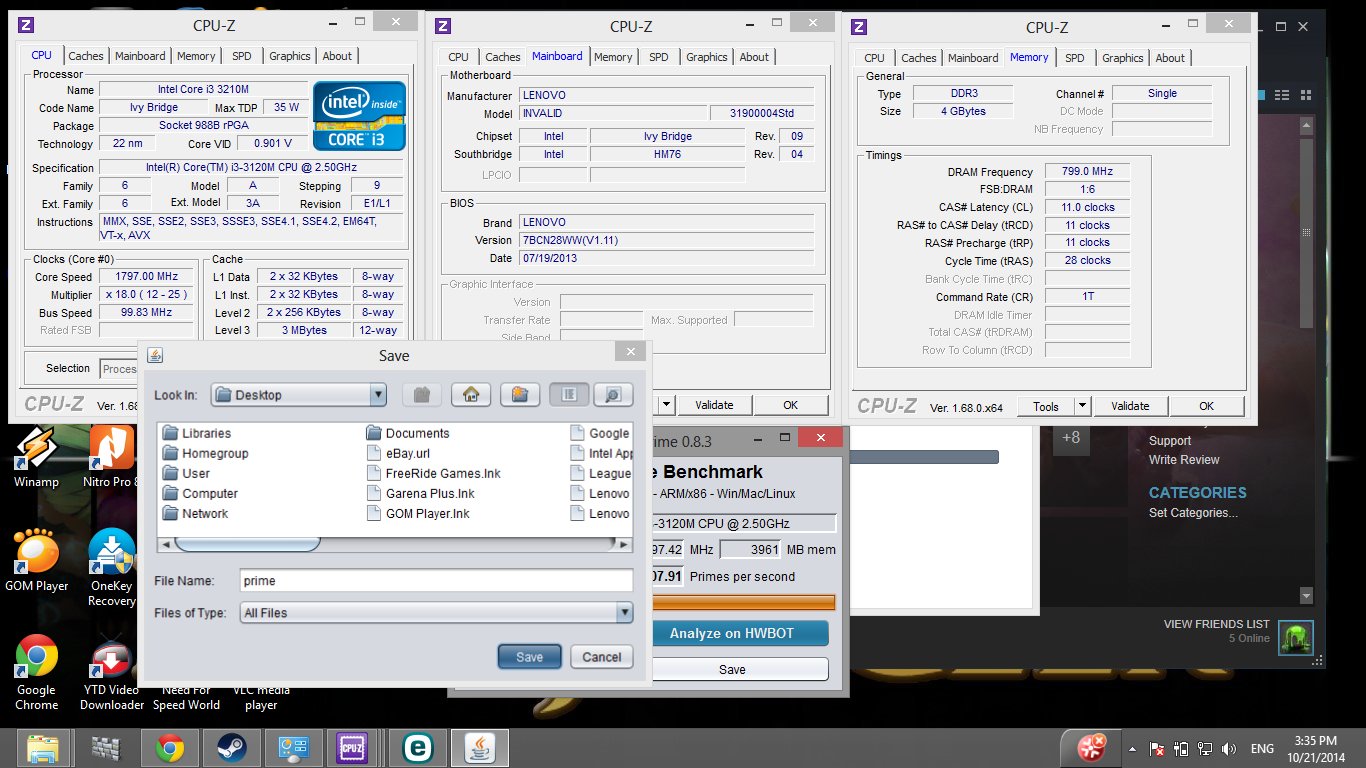Select the Libraries folder in file list
The height and width of the screenshot is (768, 1366).
point(197,433)
